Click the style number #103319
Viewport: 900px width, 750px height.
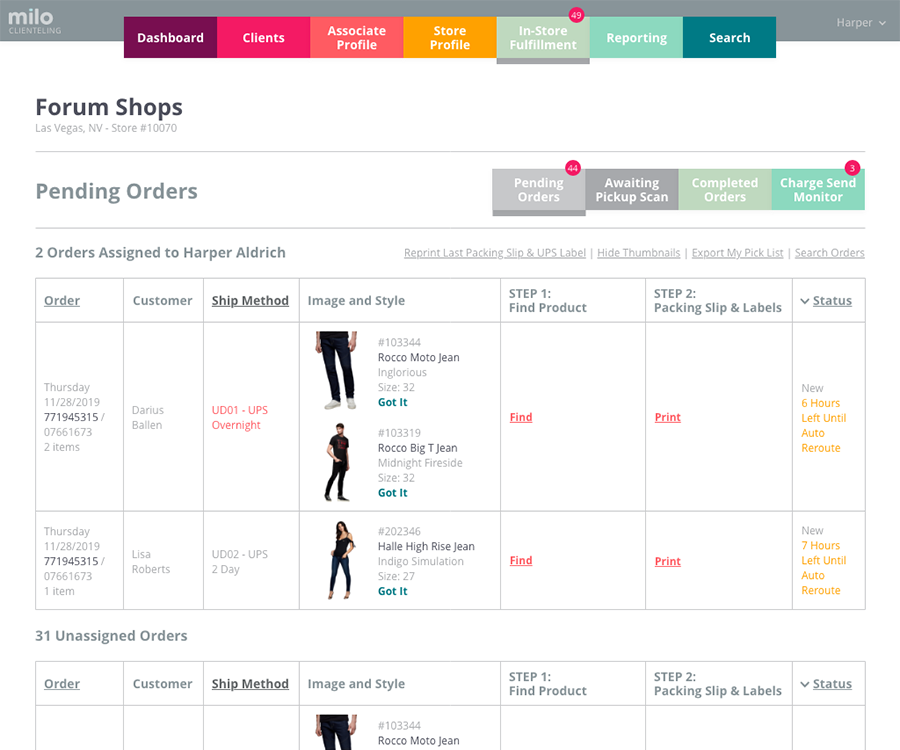[x=399, y=433]
